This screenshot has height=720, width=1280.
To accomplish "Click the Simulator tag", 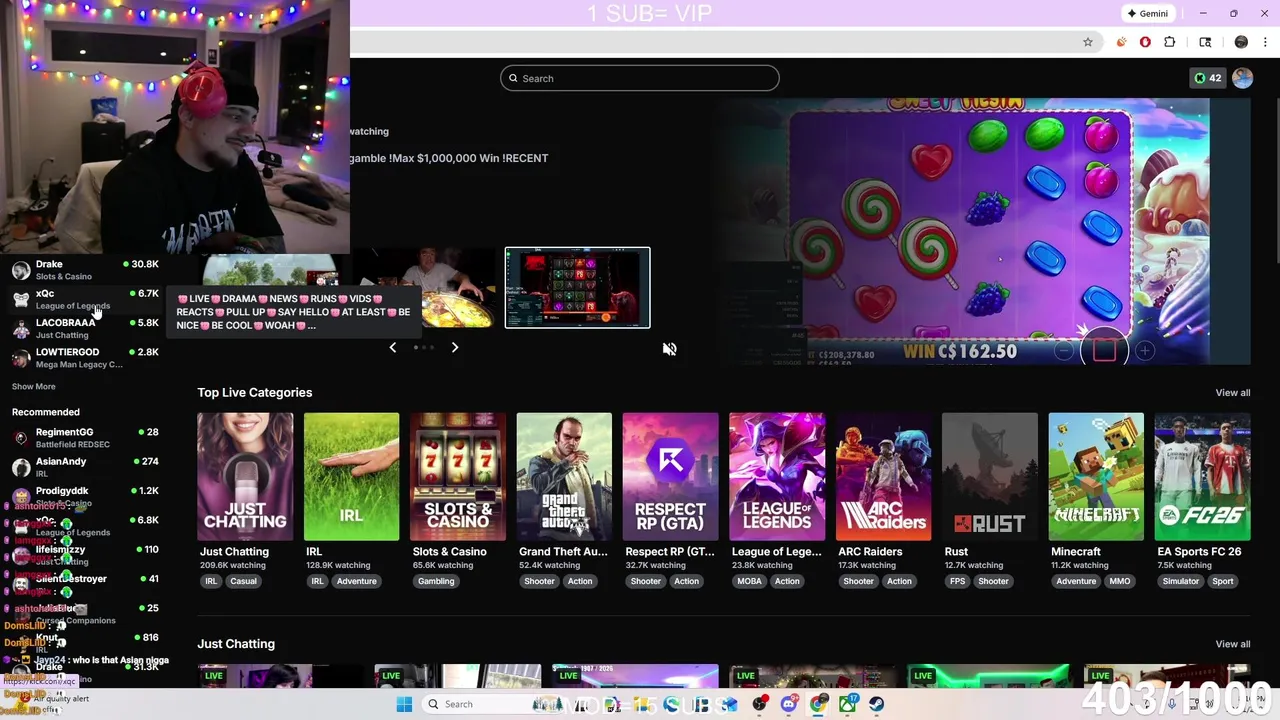I will pos(1180,581).
